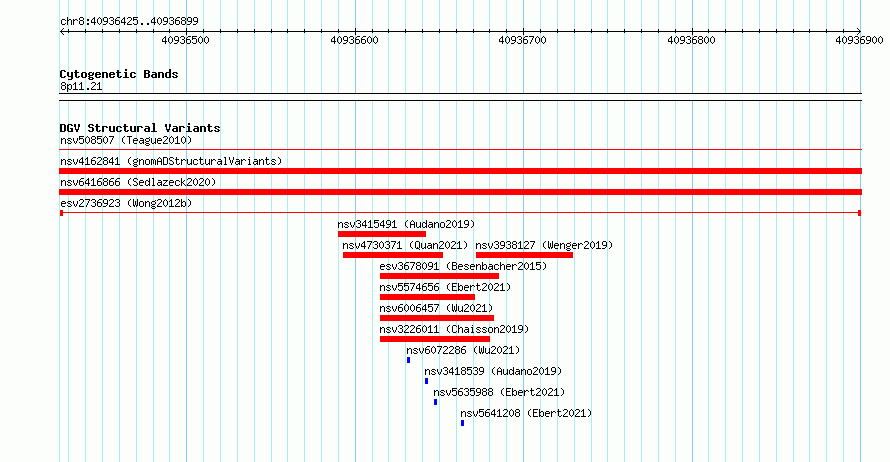Image resolution: width=890 pixels, height=462 pixels.
Task: Click the blue marker under nsv5635988
Action: tap(435, 402)
